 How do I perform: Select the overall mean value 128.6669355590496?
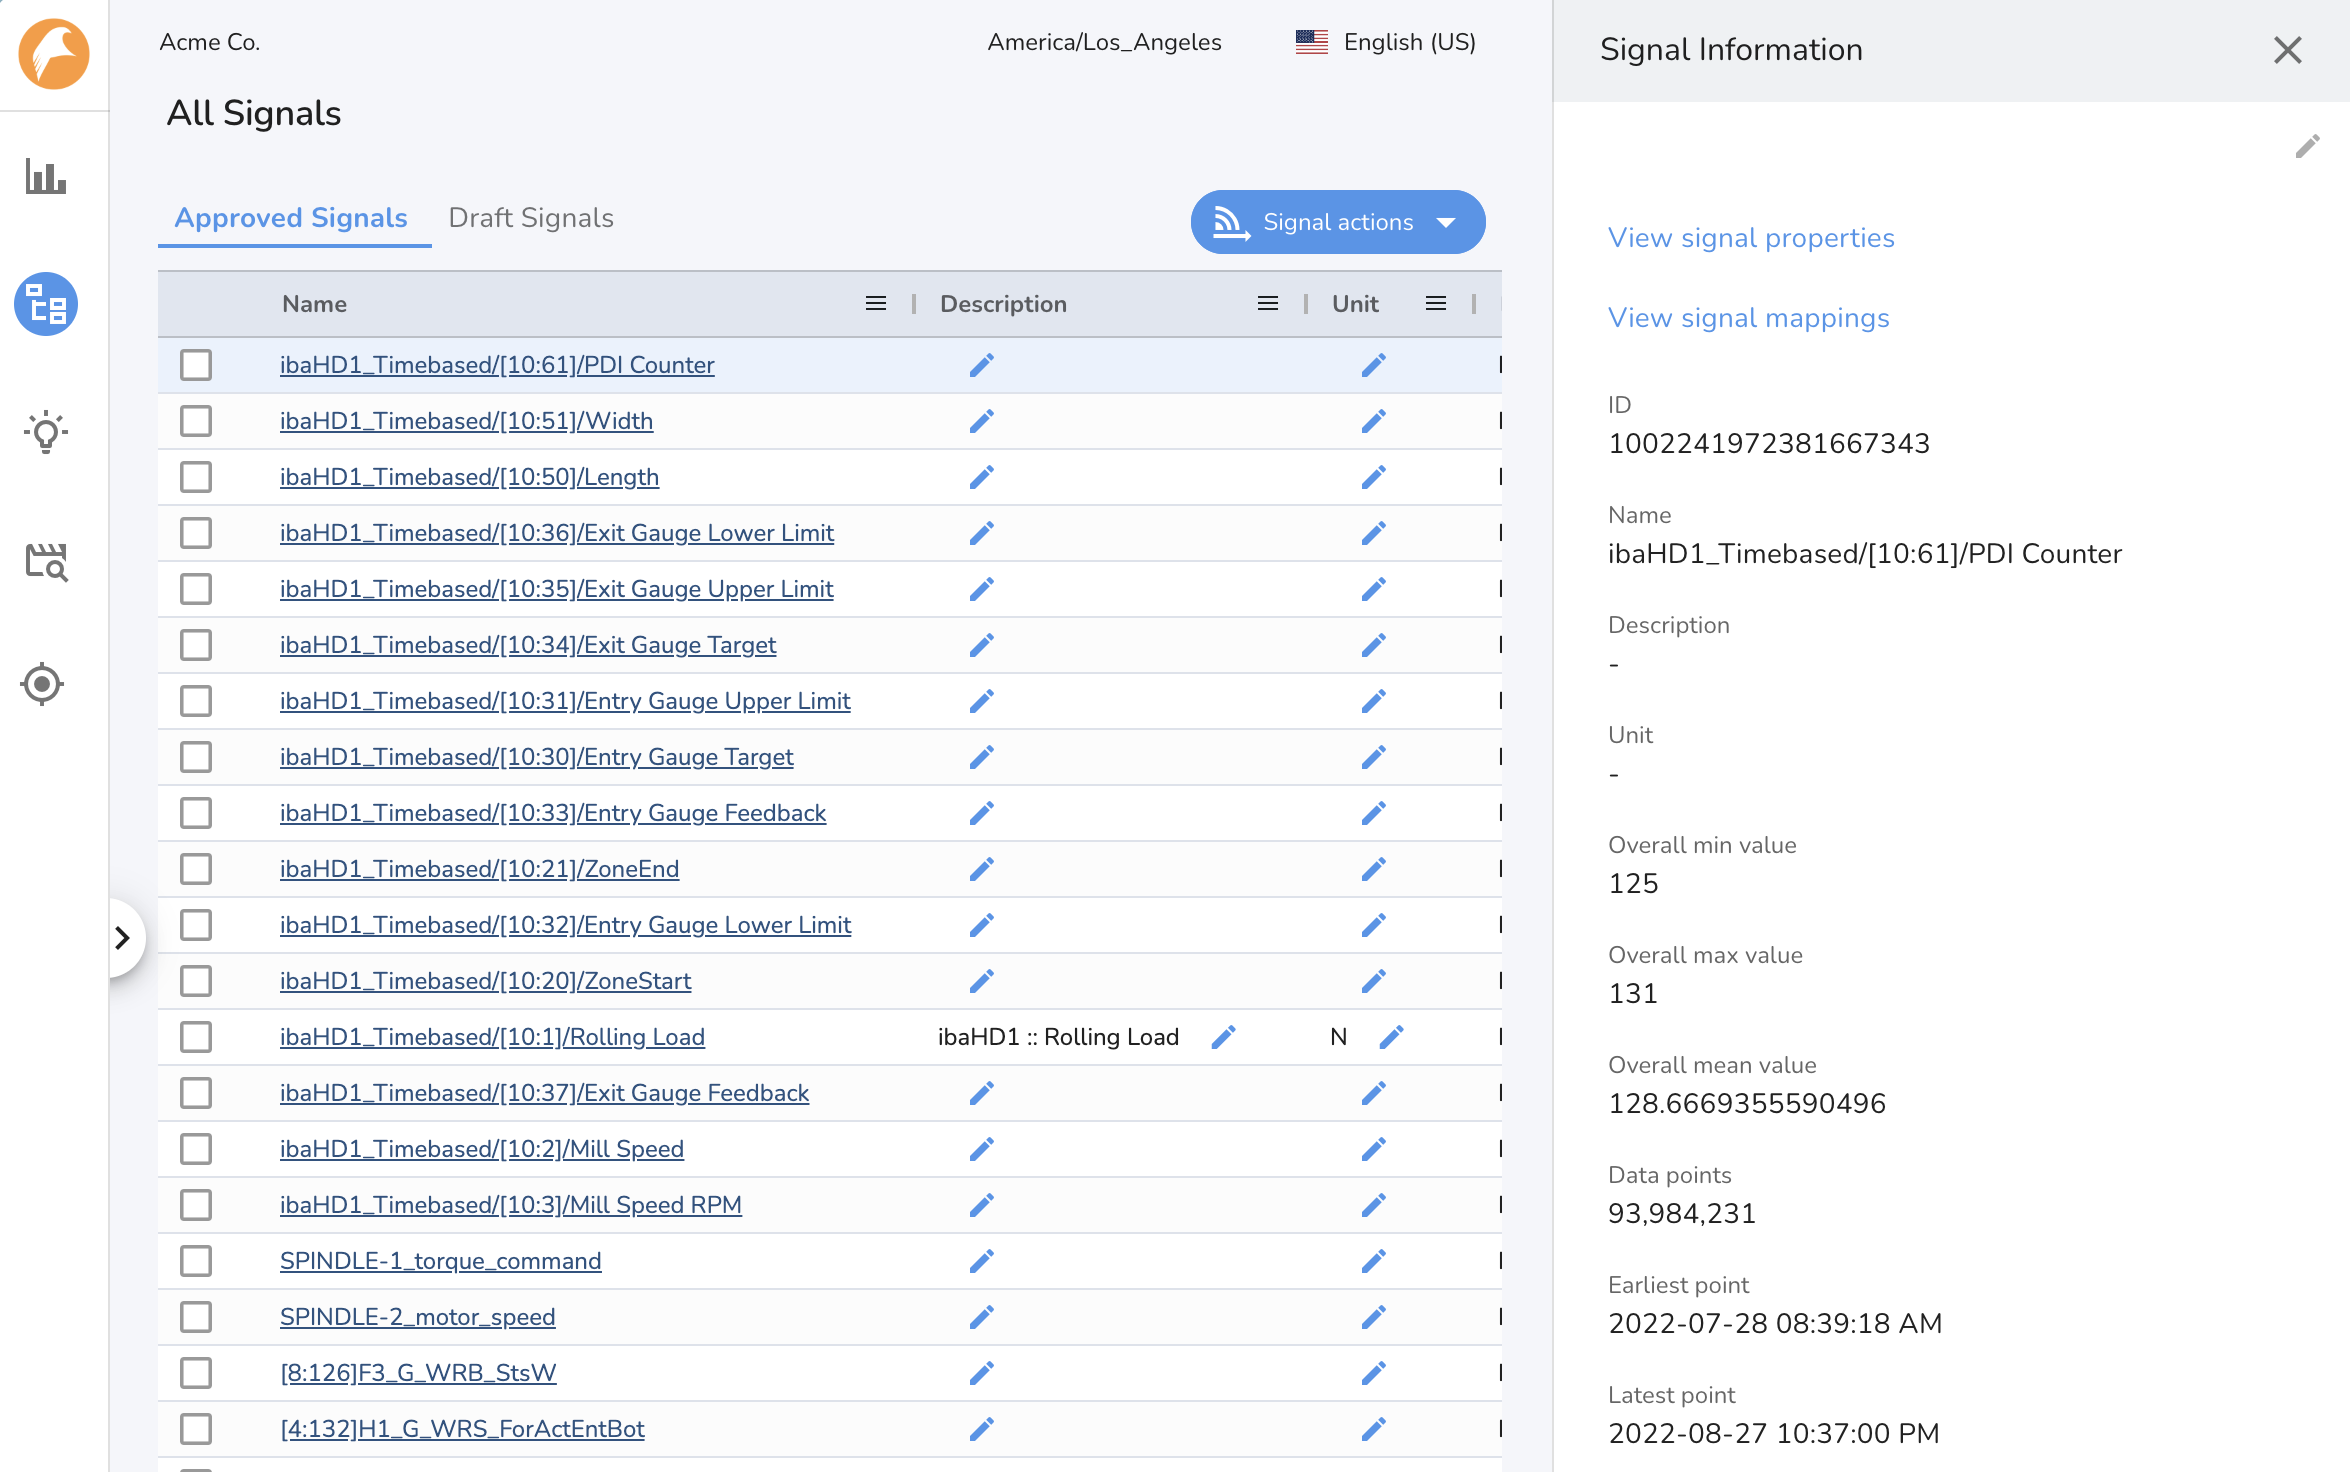pyautogui.click(x=1747, y=1104)
